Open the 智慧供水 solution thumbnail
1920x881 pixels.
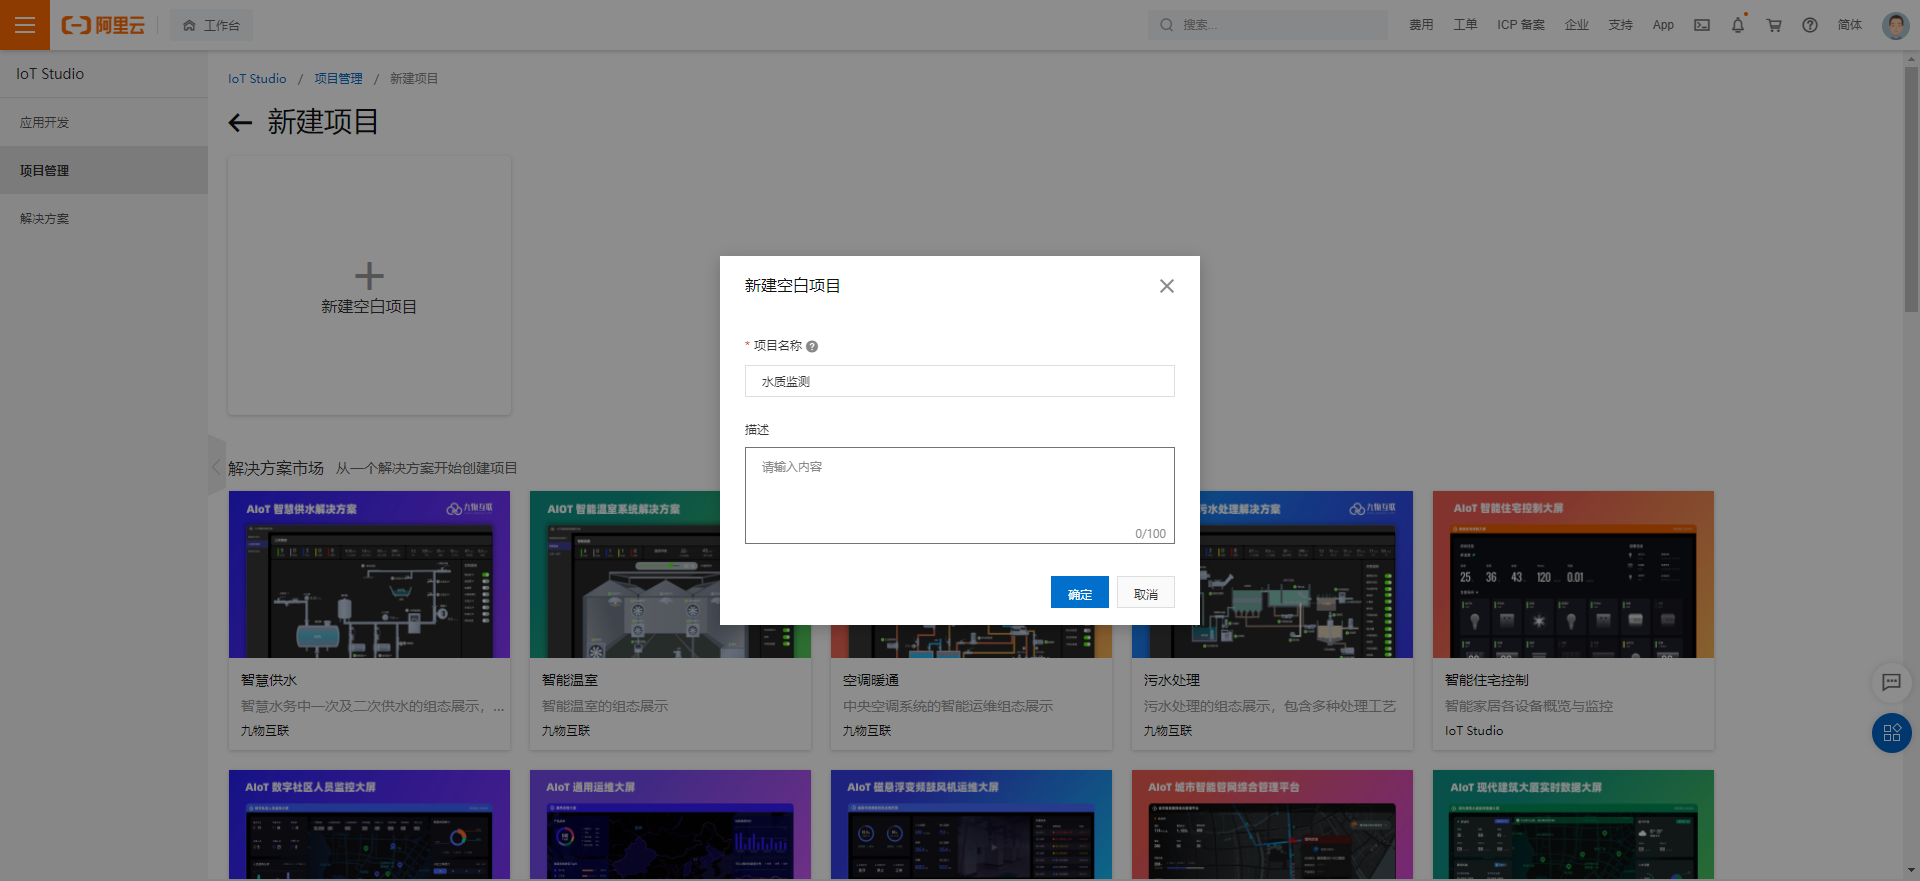coord(369,574)
